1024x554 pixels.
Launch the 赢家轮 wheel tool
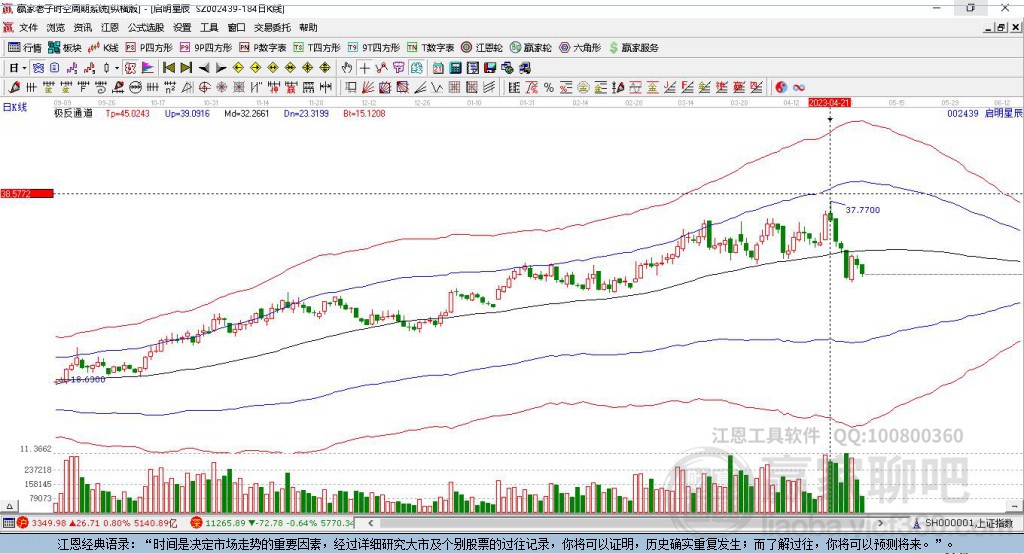click(x=530, y=48)
